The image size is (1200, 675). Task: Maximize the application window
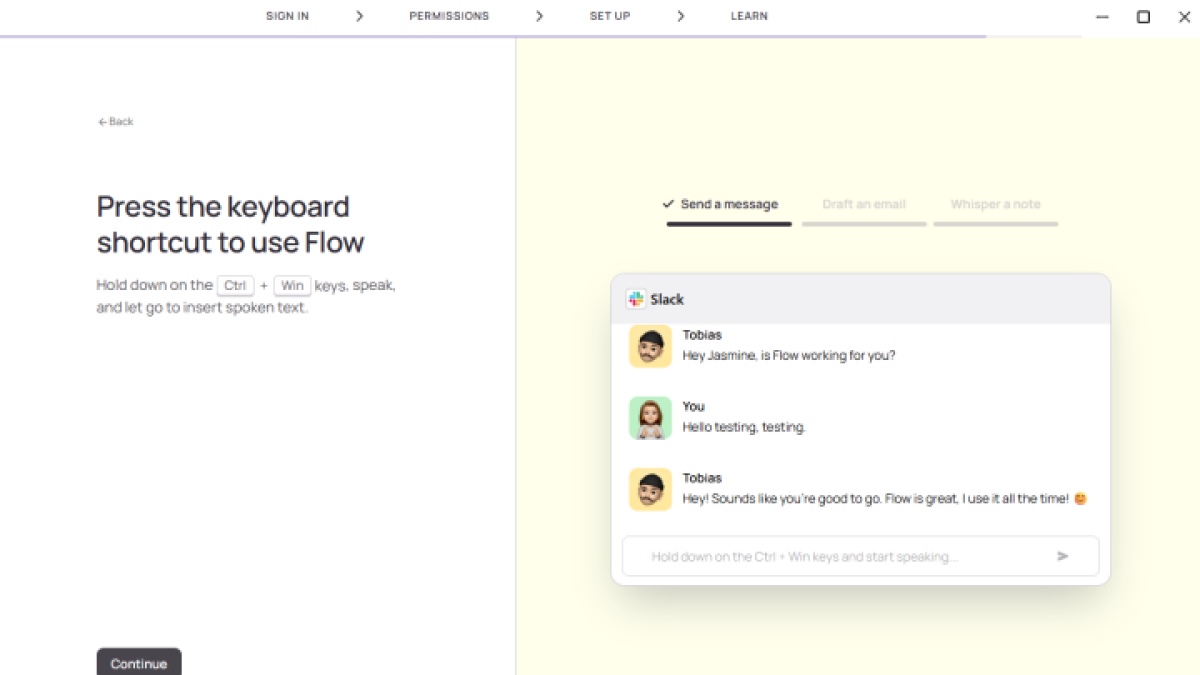(x=1143, y=17)
